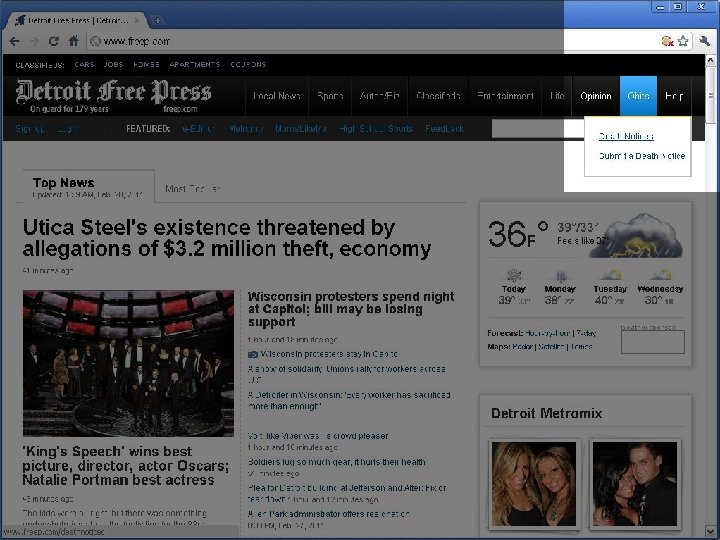The height and width of the screenshot is (540, 720).
Task: Open the Hour-by-hour forecast link
Action: pyautogui.click(x=548, y=333)
